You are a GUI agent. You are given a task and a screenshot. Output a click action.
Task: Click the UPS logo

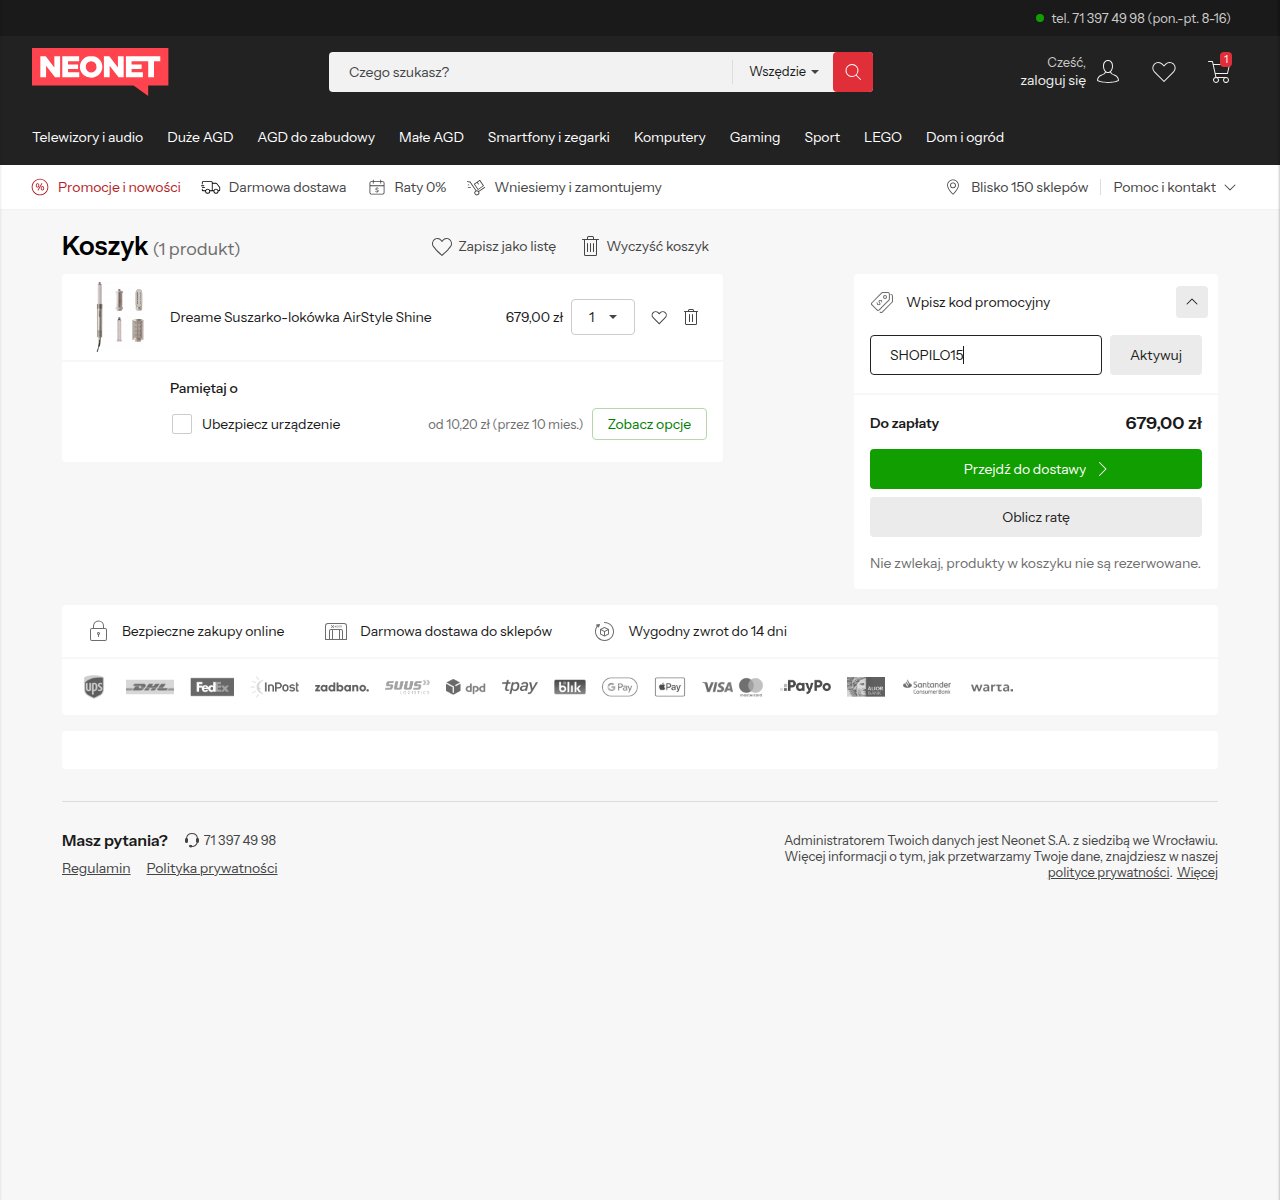(x=94, y=687)
